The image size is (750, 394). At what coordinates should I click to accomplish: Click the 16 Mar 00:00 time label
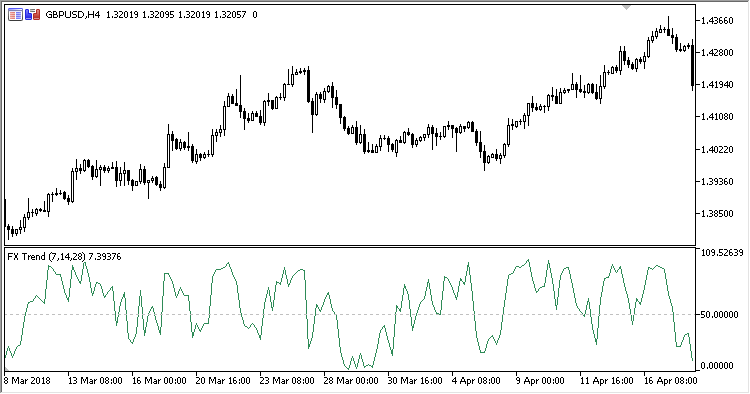[x=159, y=381]
